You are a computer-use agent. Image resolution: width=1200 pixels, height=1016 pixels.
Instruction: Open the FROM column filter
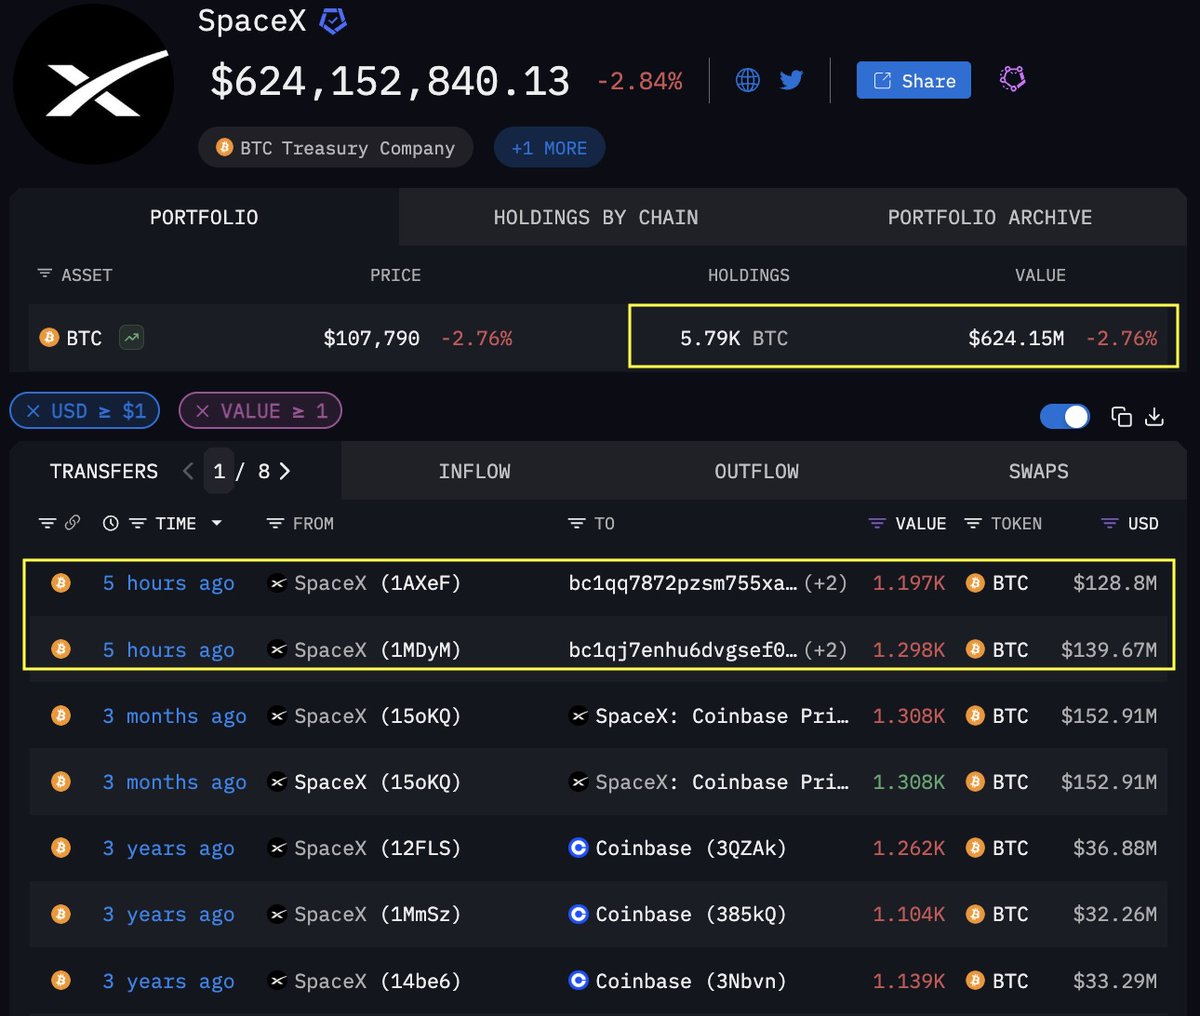point(276,523)
